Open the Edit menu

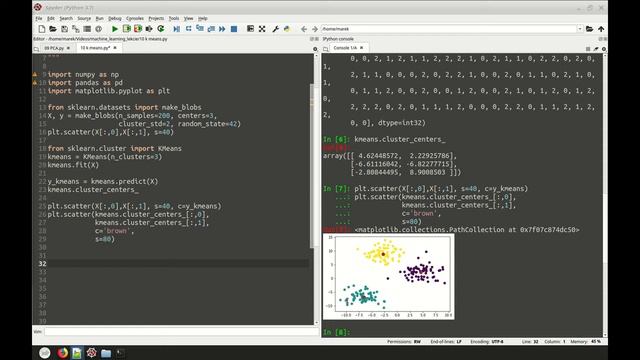51,18
